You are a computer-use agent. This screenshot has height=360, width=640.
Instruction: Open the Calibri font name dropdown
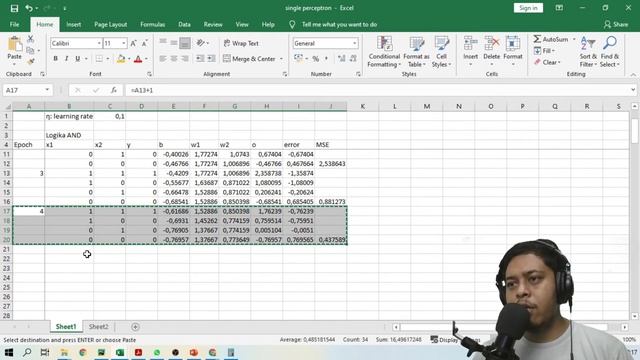pyautogui.click(x=99, y=43)
